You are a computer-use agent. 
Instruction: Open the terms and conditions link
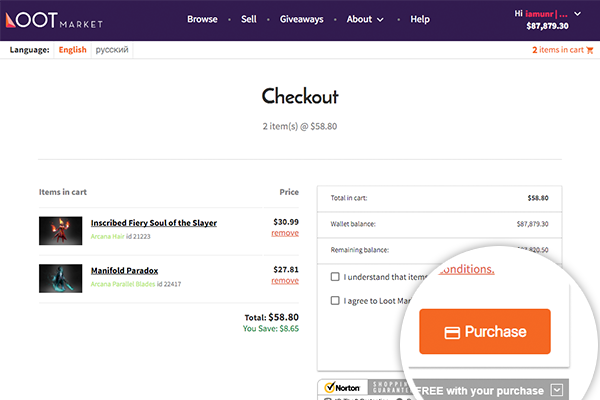(466, 269)
